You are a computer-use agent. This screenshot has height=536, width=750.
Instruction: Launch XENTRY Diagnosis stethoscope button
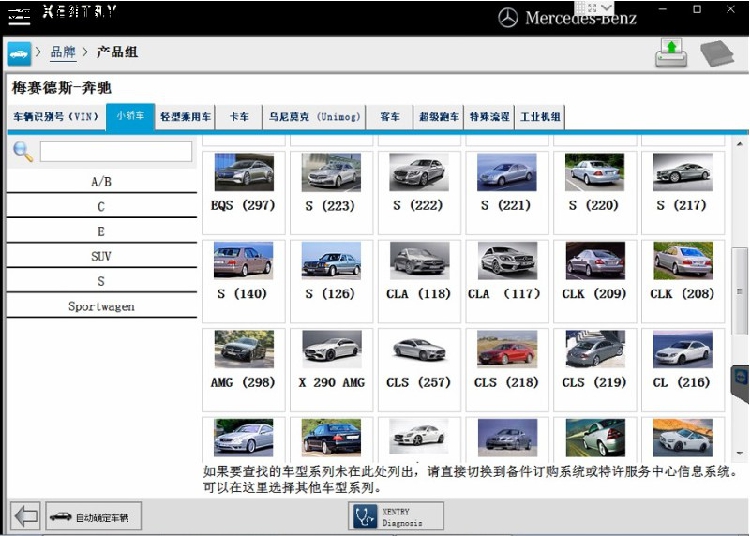(x=396, y=516)
